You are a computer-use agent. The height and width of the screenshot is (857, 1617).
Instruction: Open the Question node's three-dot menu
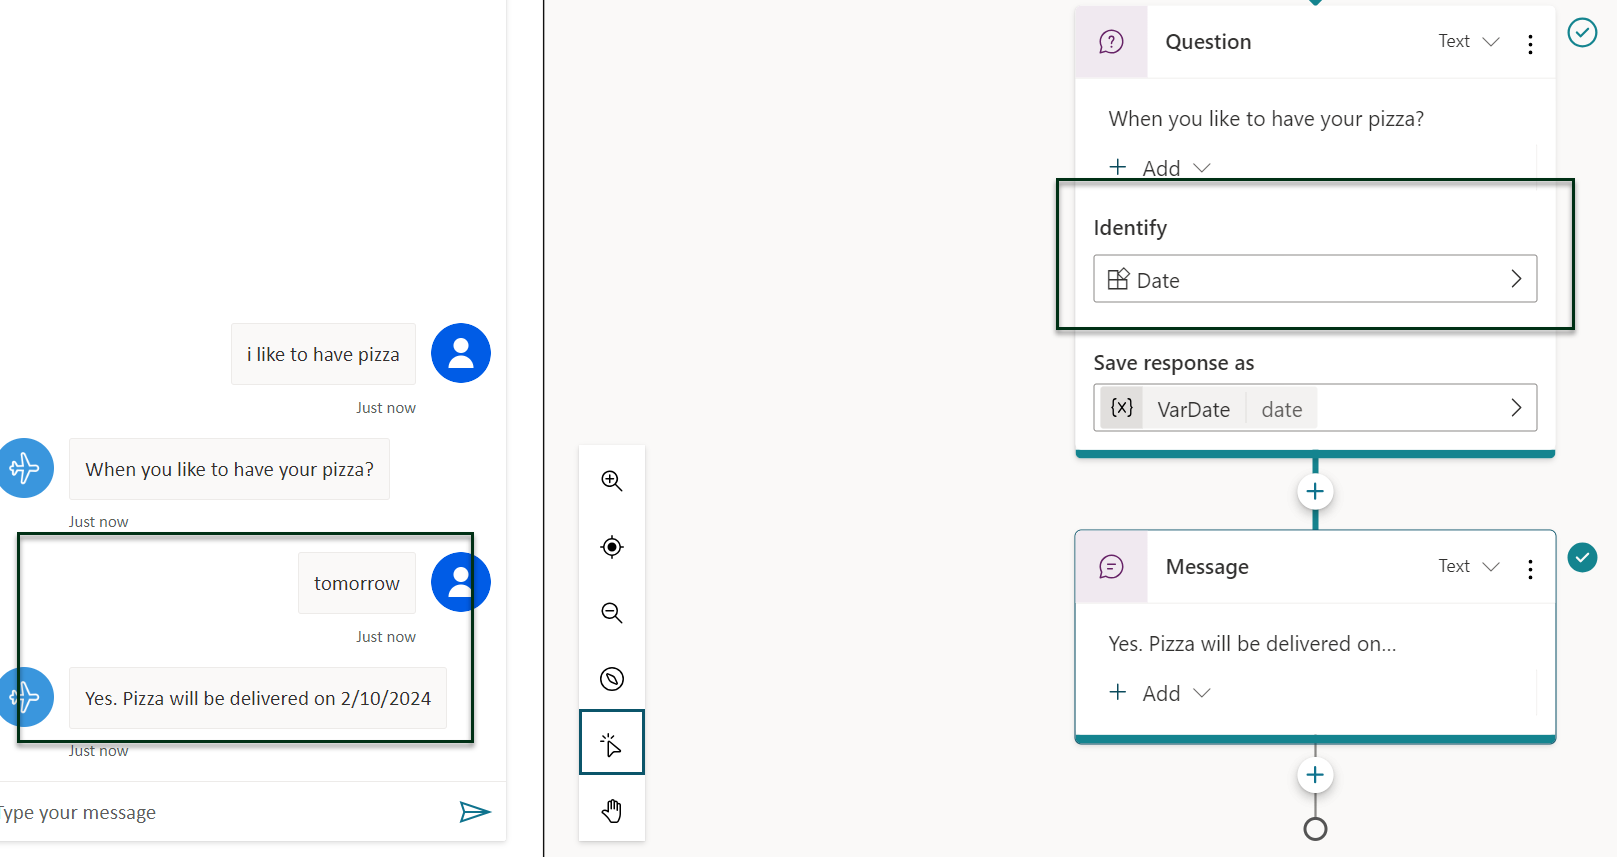[1530, 43]
